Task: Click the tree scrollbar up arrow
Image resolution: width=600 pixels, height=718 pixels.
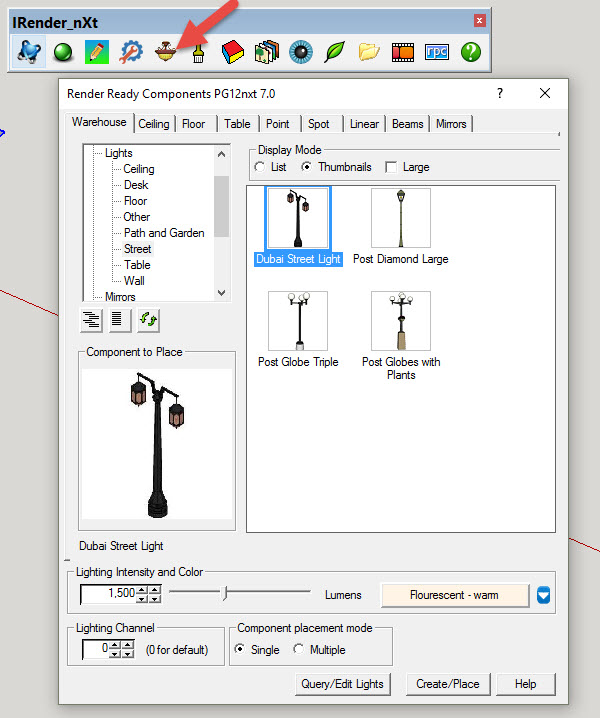Action: (222, 154)
